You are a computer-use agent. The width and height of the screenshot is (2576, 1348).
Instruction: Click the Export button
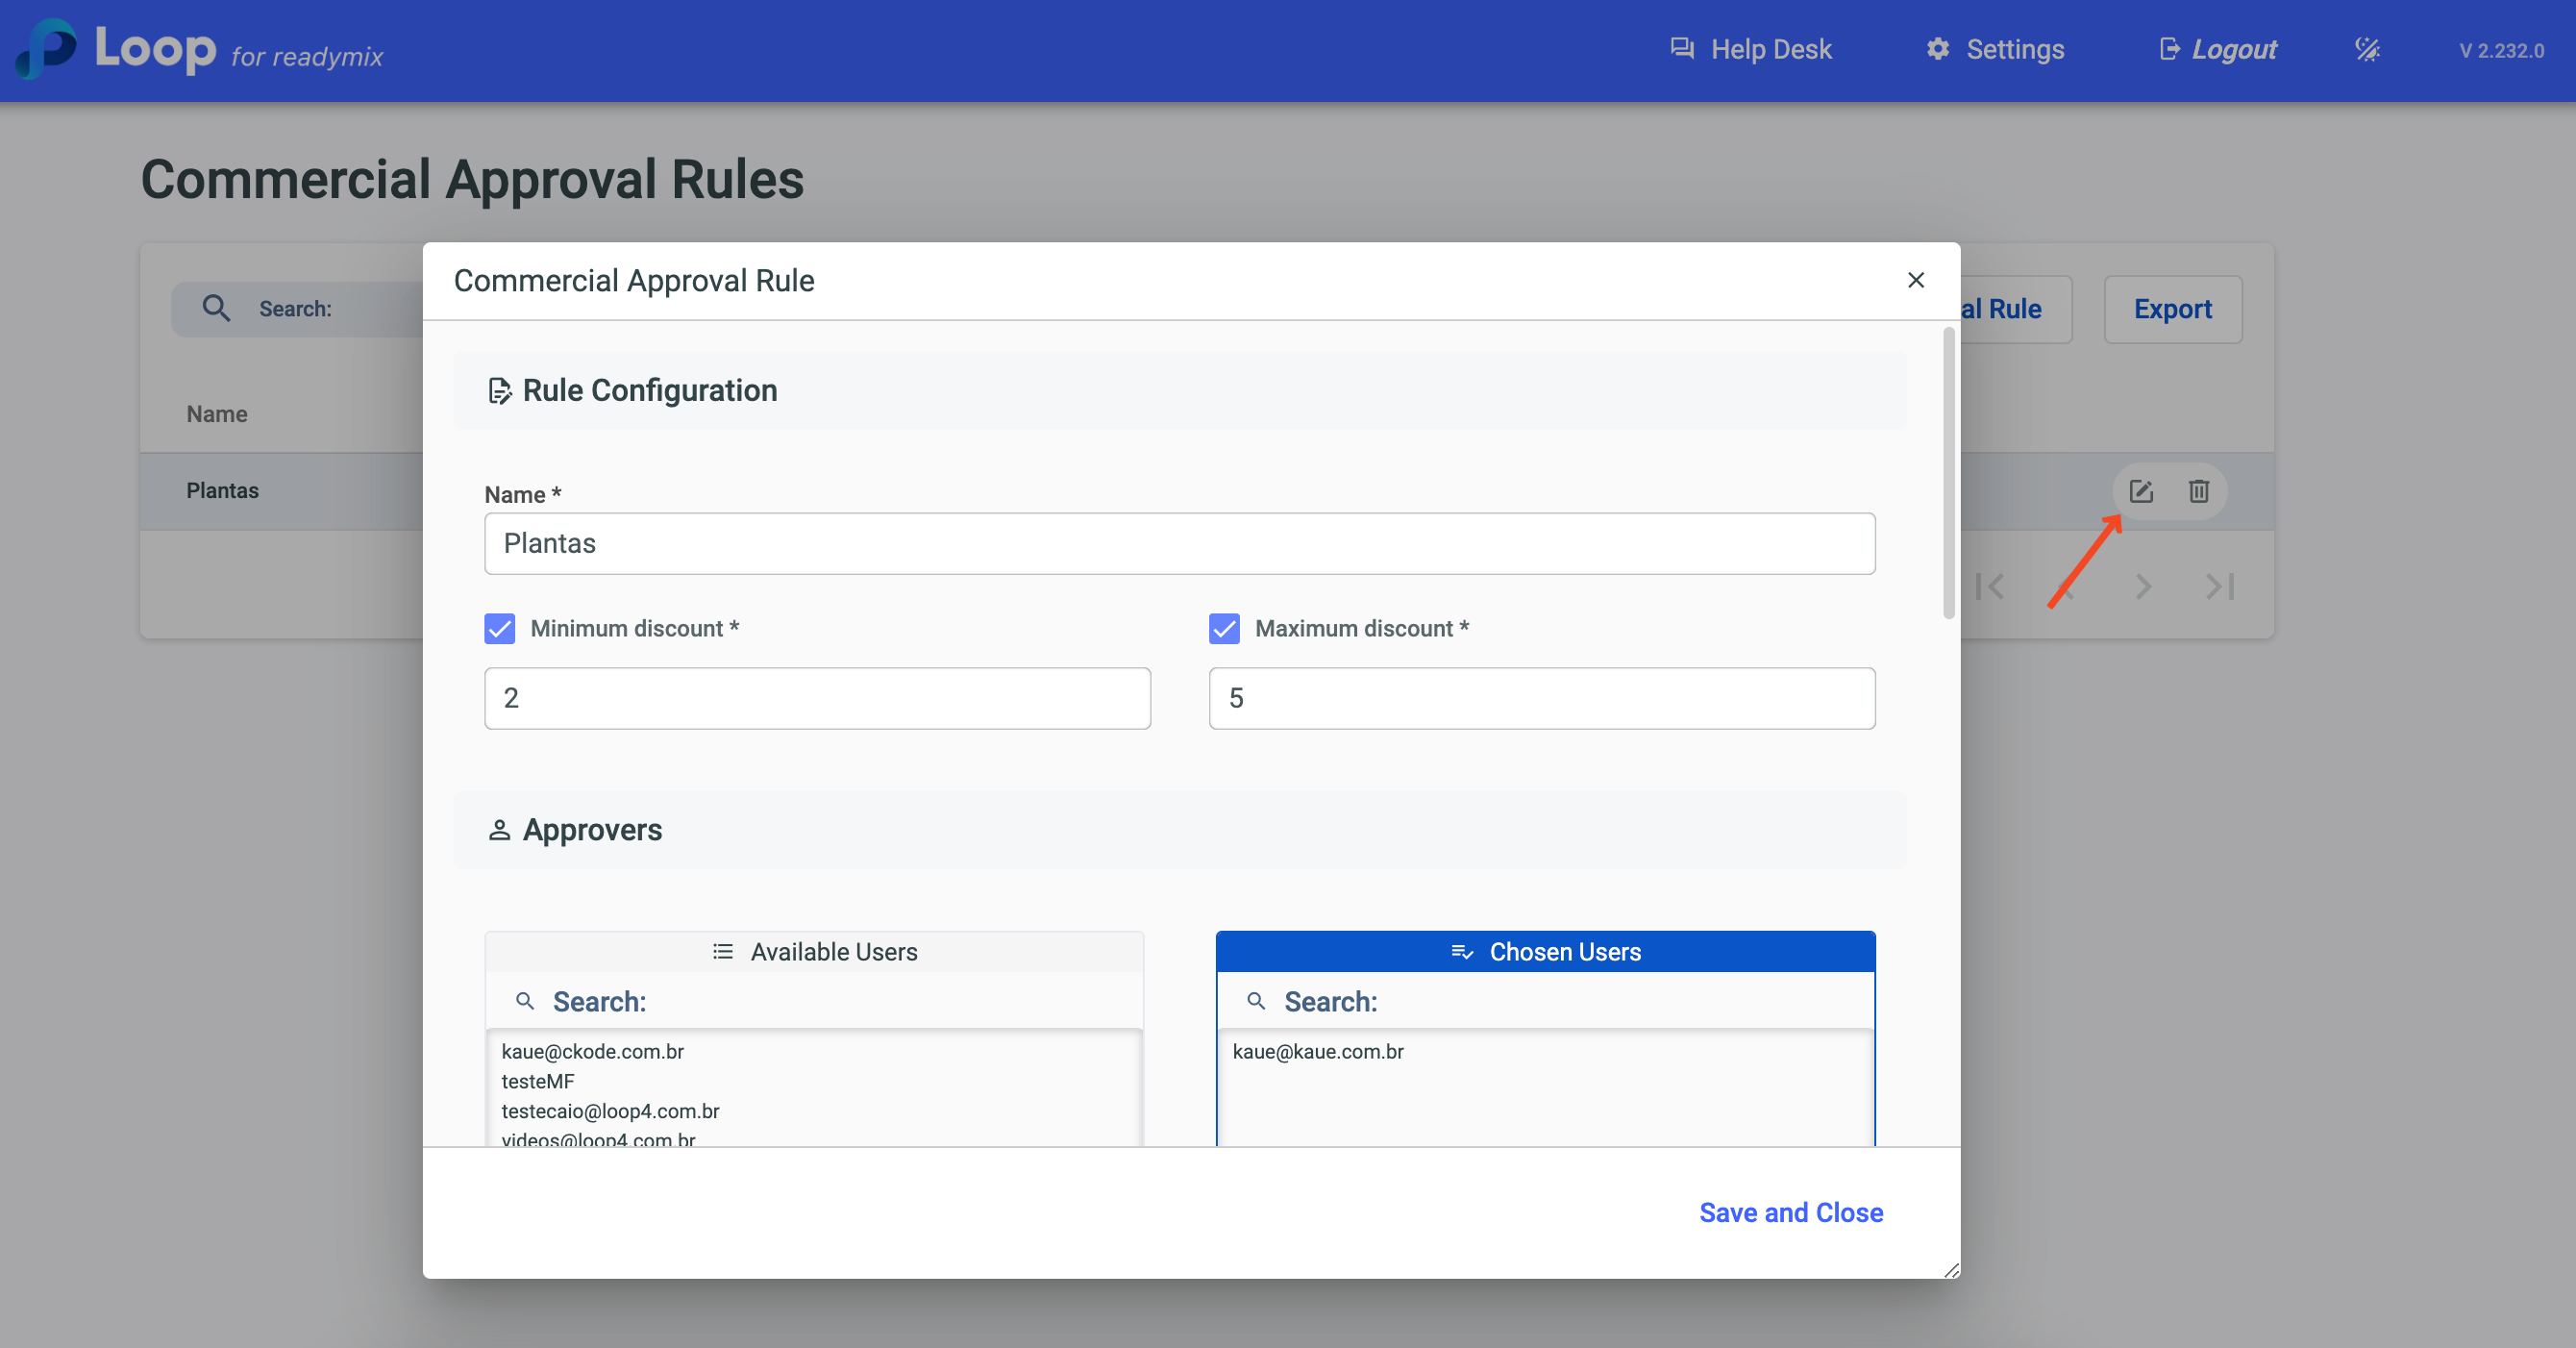(2172, 309)
